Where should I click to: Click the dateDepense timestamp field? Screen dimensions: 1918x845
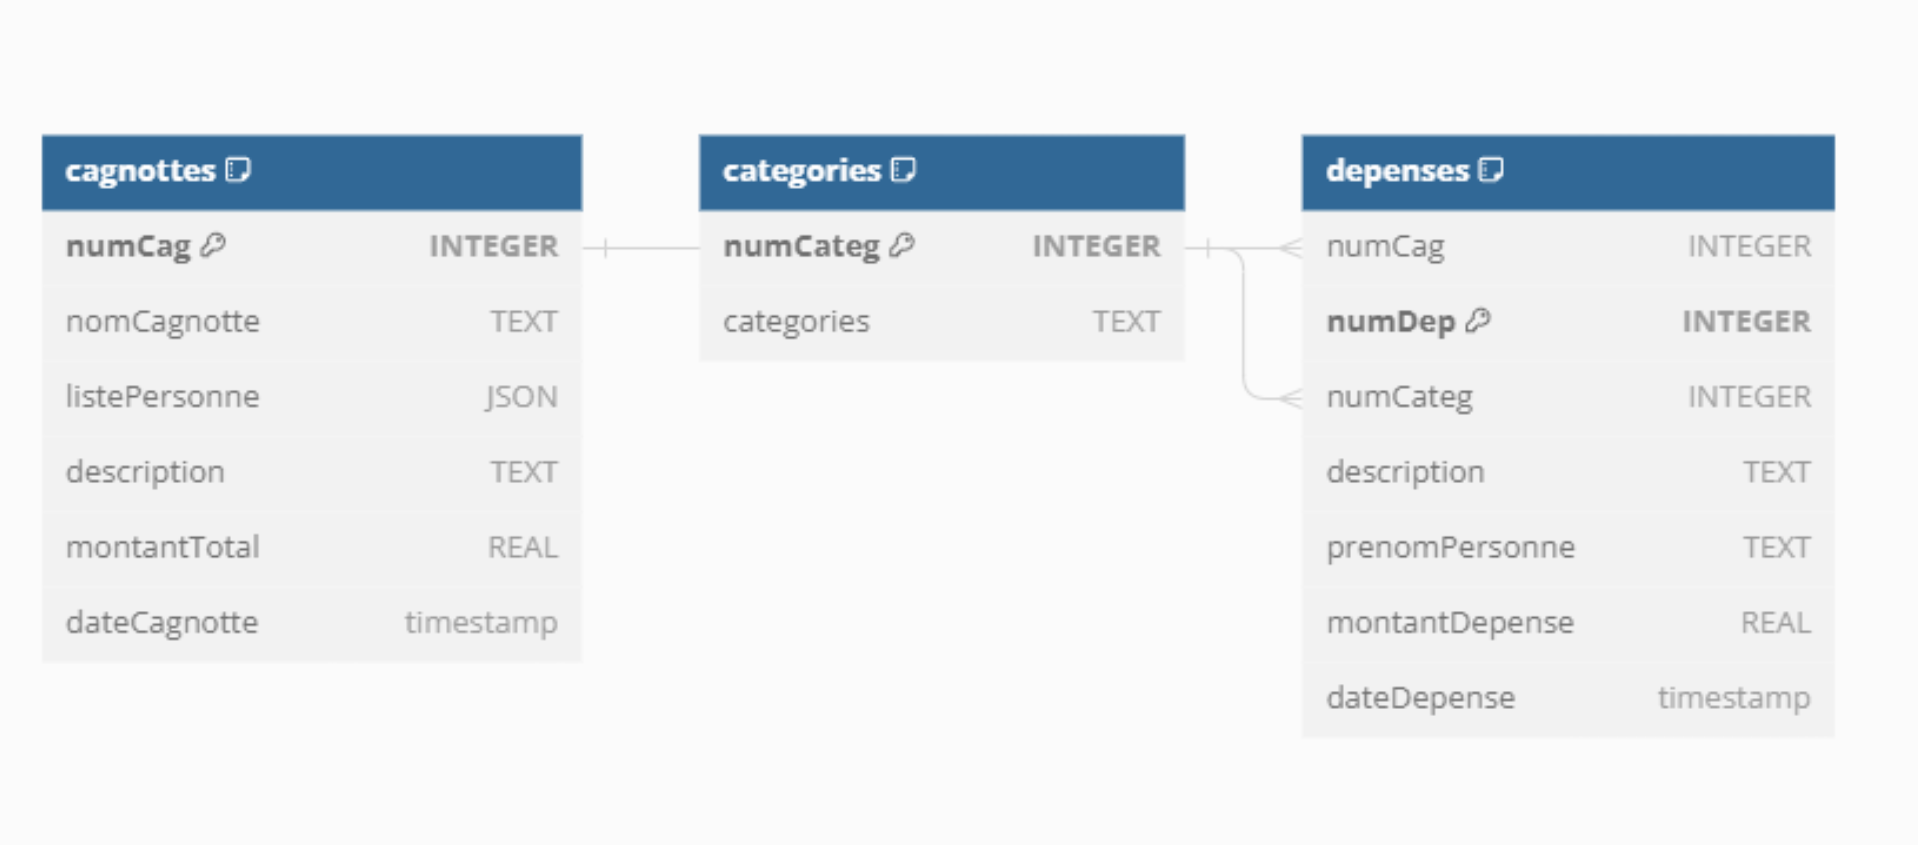[1567, 697]
